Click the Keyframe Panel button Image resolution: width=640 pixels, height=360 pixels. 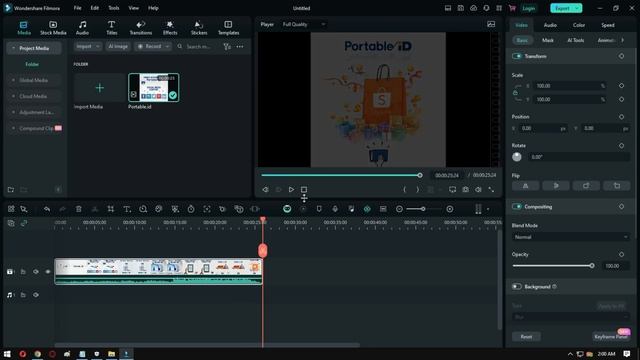point(611,337)
